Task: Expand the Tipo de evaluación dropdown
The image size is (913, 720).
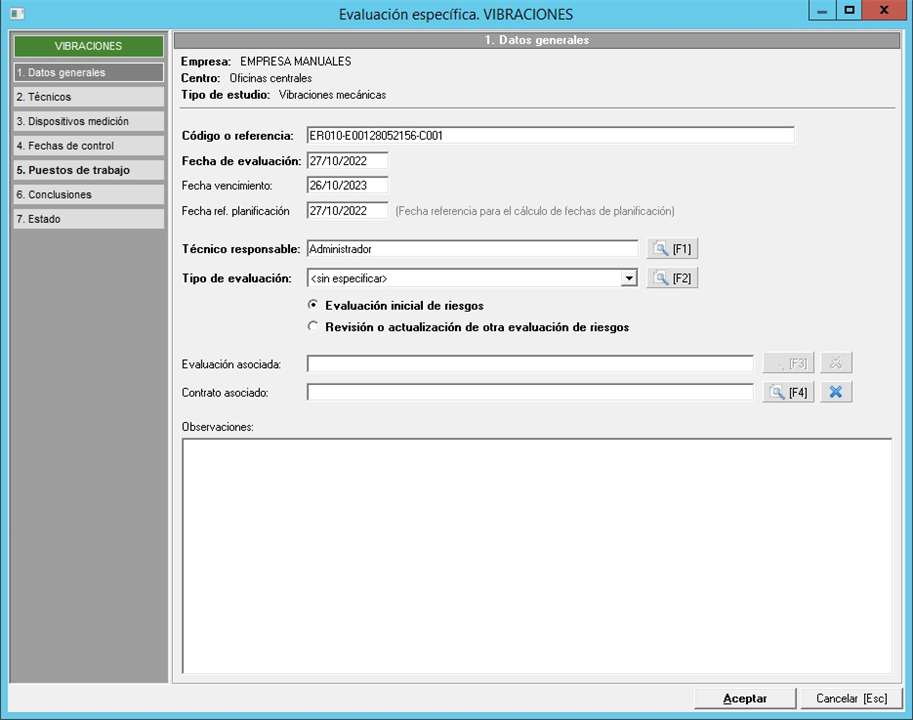Action: (x=628, y=278)
